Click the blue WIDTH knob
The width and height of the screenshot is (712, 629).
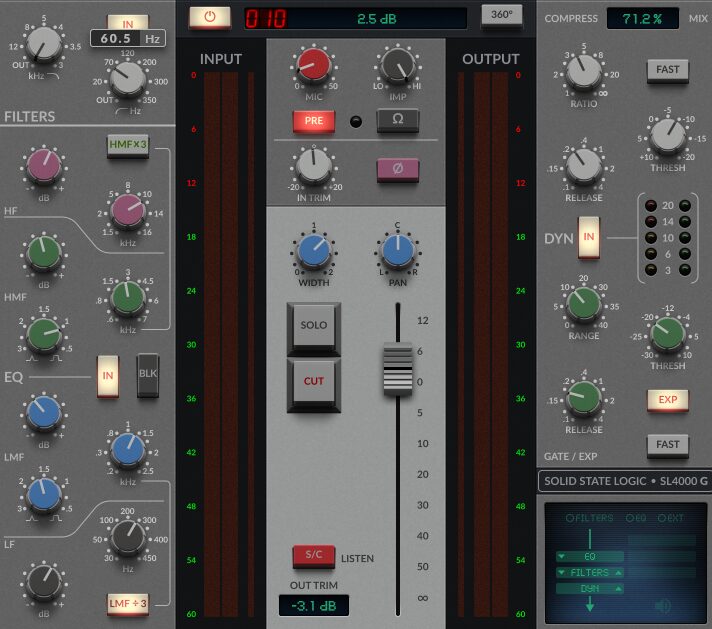pyautogui.click(x=313, y=252)
